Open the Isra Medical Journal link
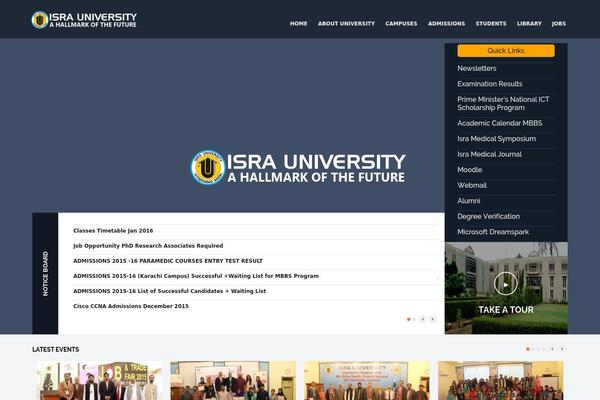 coord(489,154)
